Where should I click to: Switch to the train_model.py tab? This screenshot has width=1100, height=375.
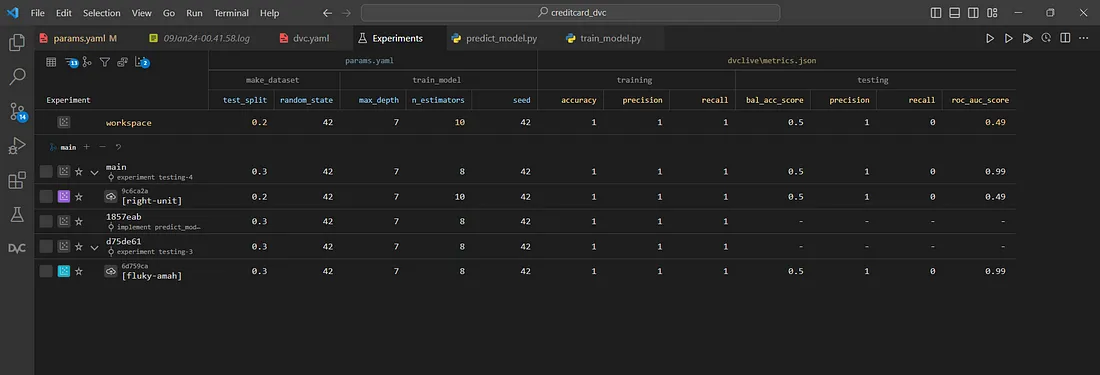610,38
